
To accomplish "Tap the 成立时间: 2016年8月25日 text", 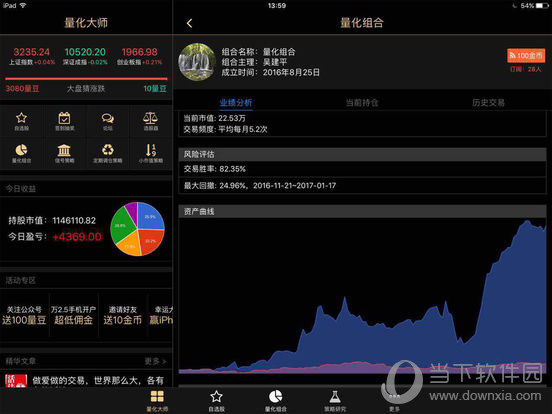I will click(270, 73).
